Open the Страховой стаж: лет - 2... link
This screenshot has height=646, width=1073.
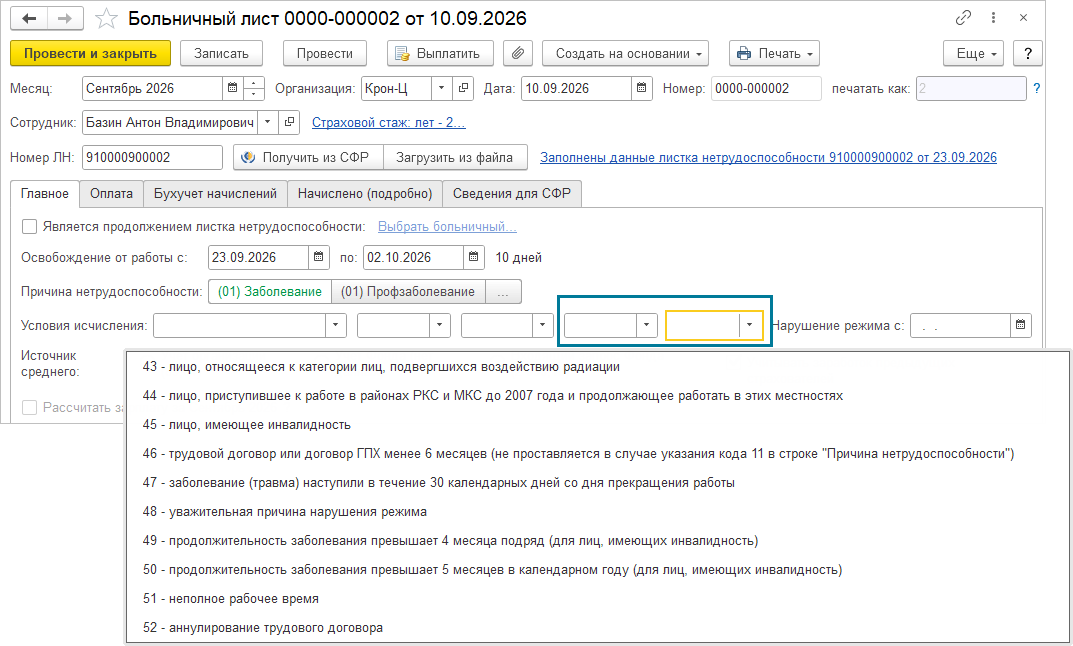[x=389, y=122]
